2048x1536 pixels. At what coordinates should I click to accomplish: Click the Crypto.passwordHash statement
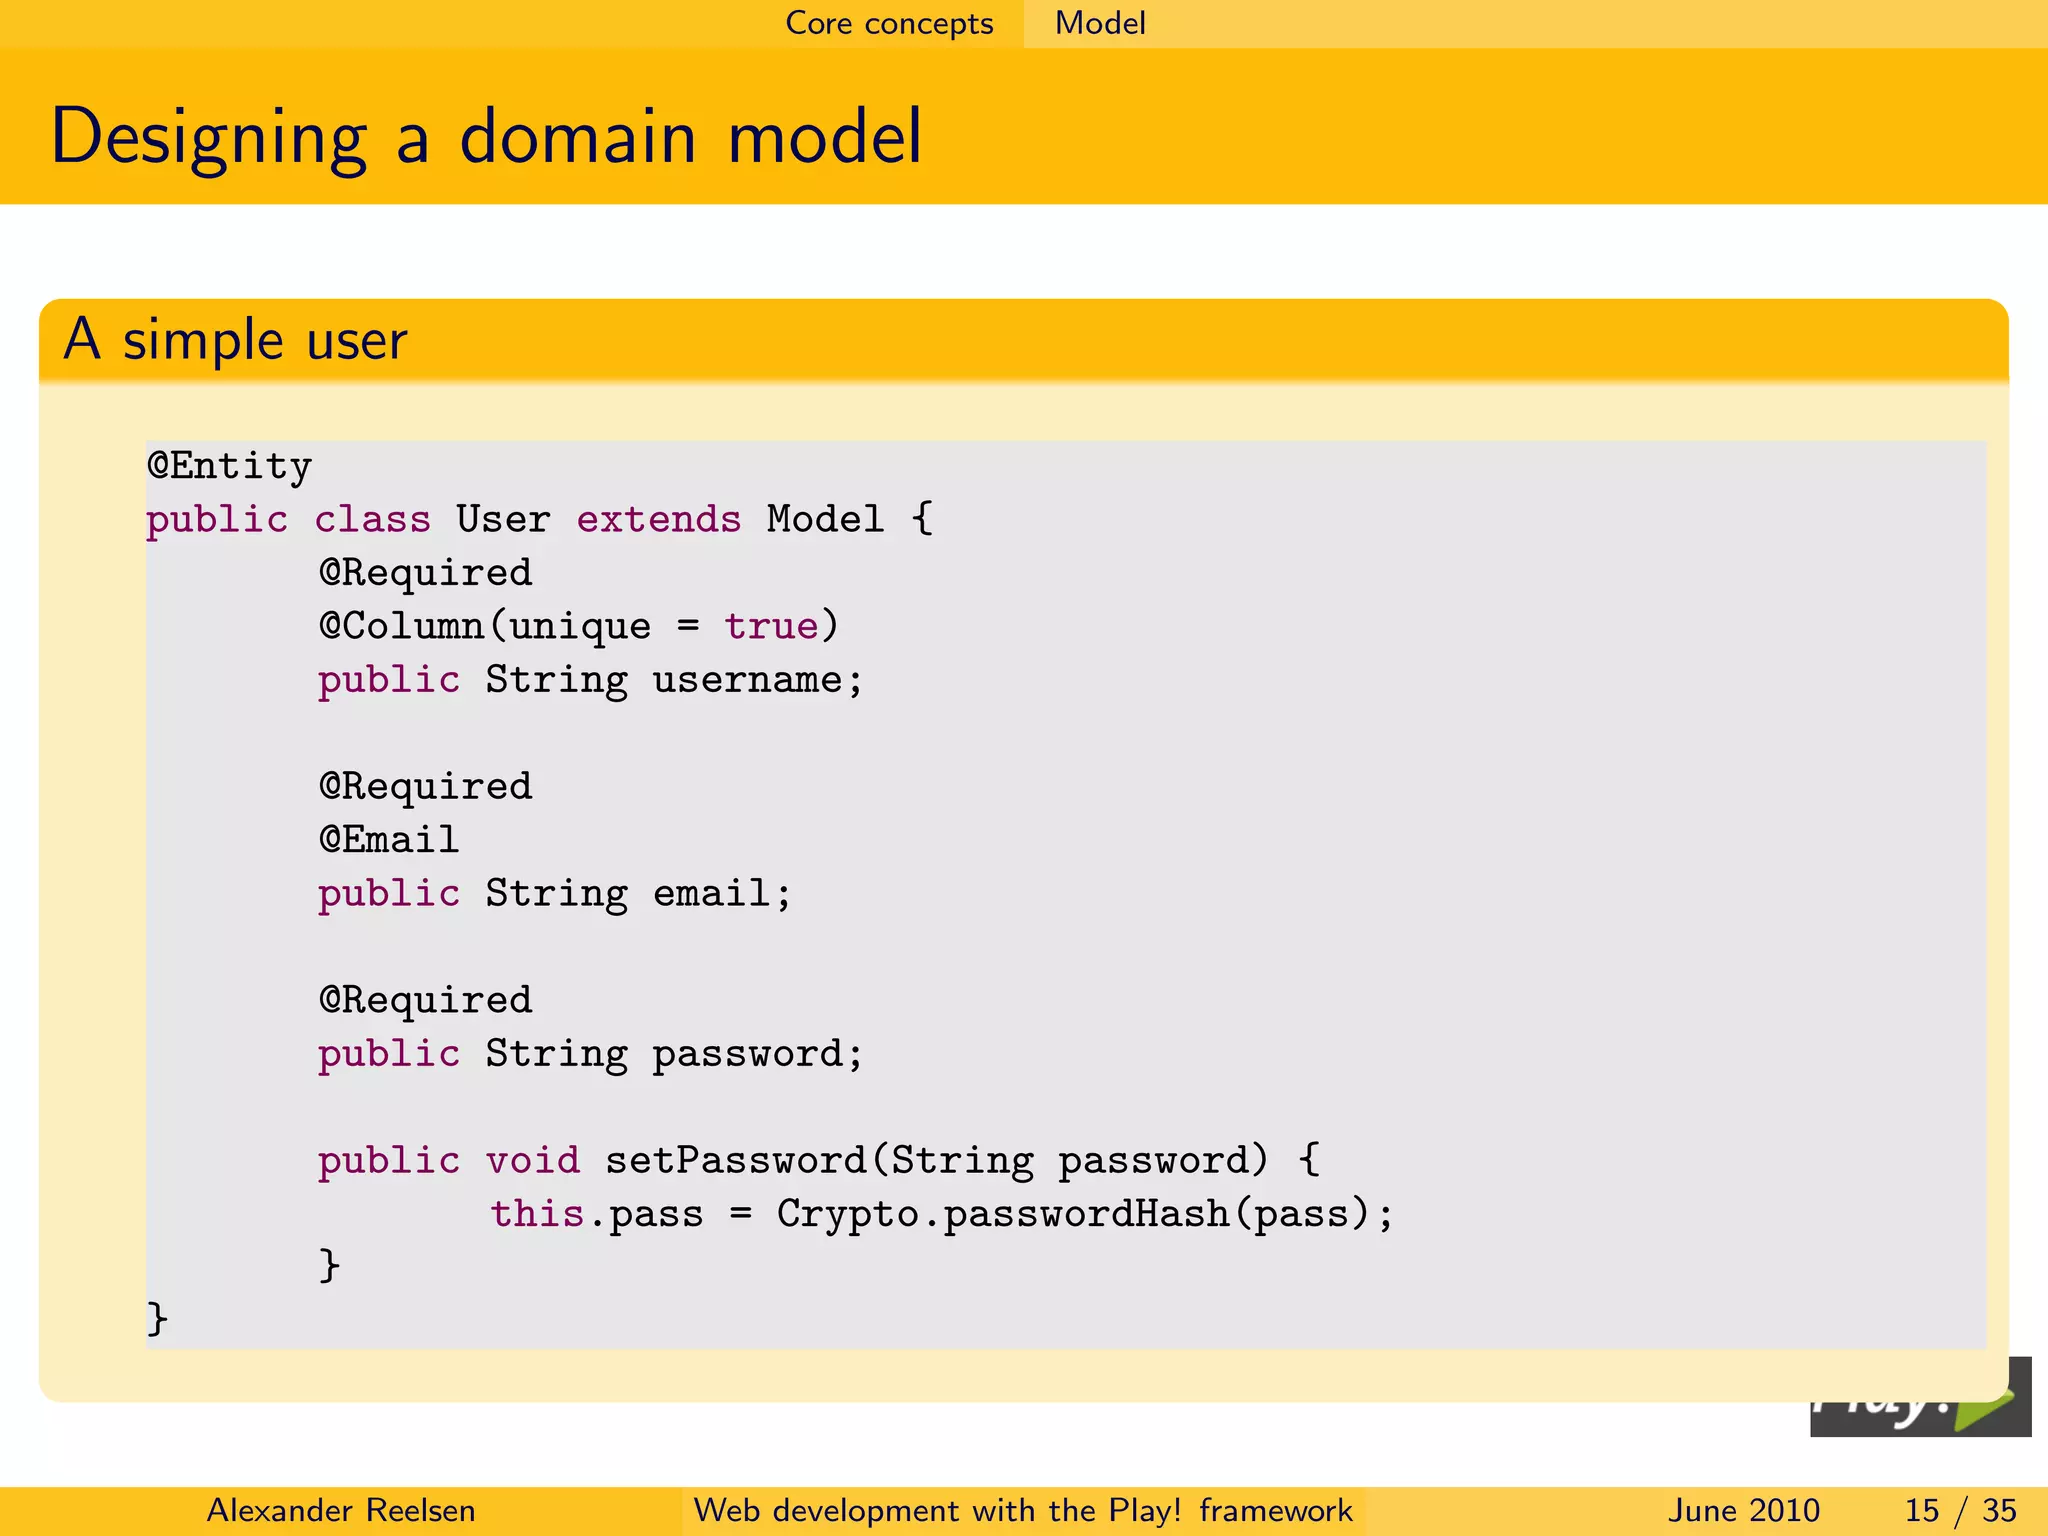pos(940,1214)
